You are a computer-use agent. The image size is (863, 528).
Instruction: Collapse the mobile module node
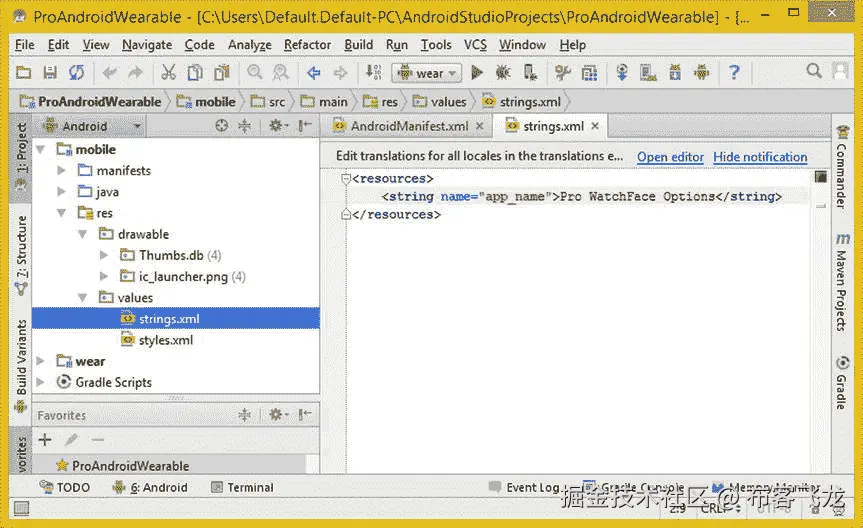coord(40,149)
